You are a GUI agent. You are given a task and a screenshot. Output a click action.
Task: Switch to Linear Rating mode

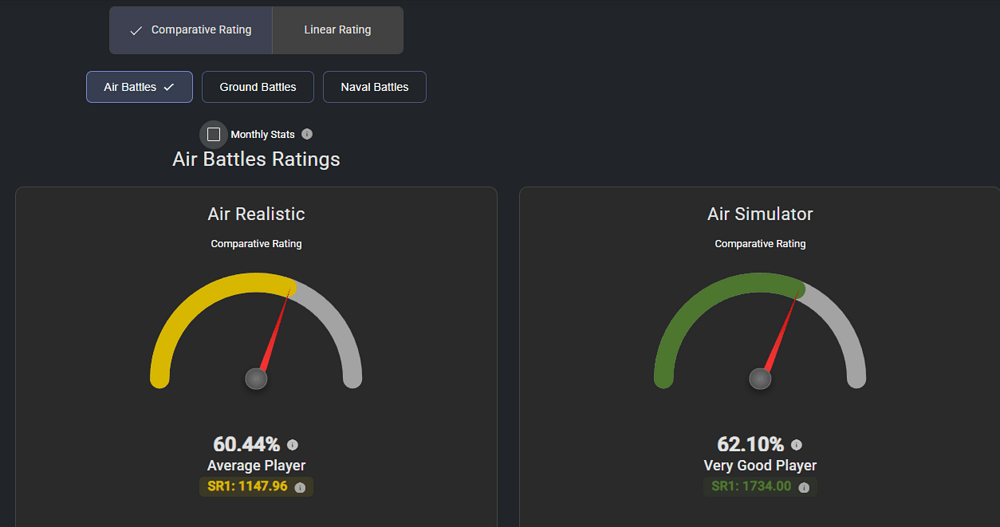pos(337,30)
